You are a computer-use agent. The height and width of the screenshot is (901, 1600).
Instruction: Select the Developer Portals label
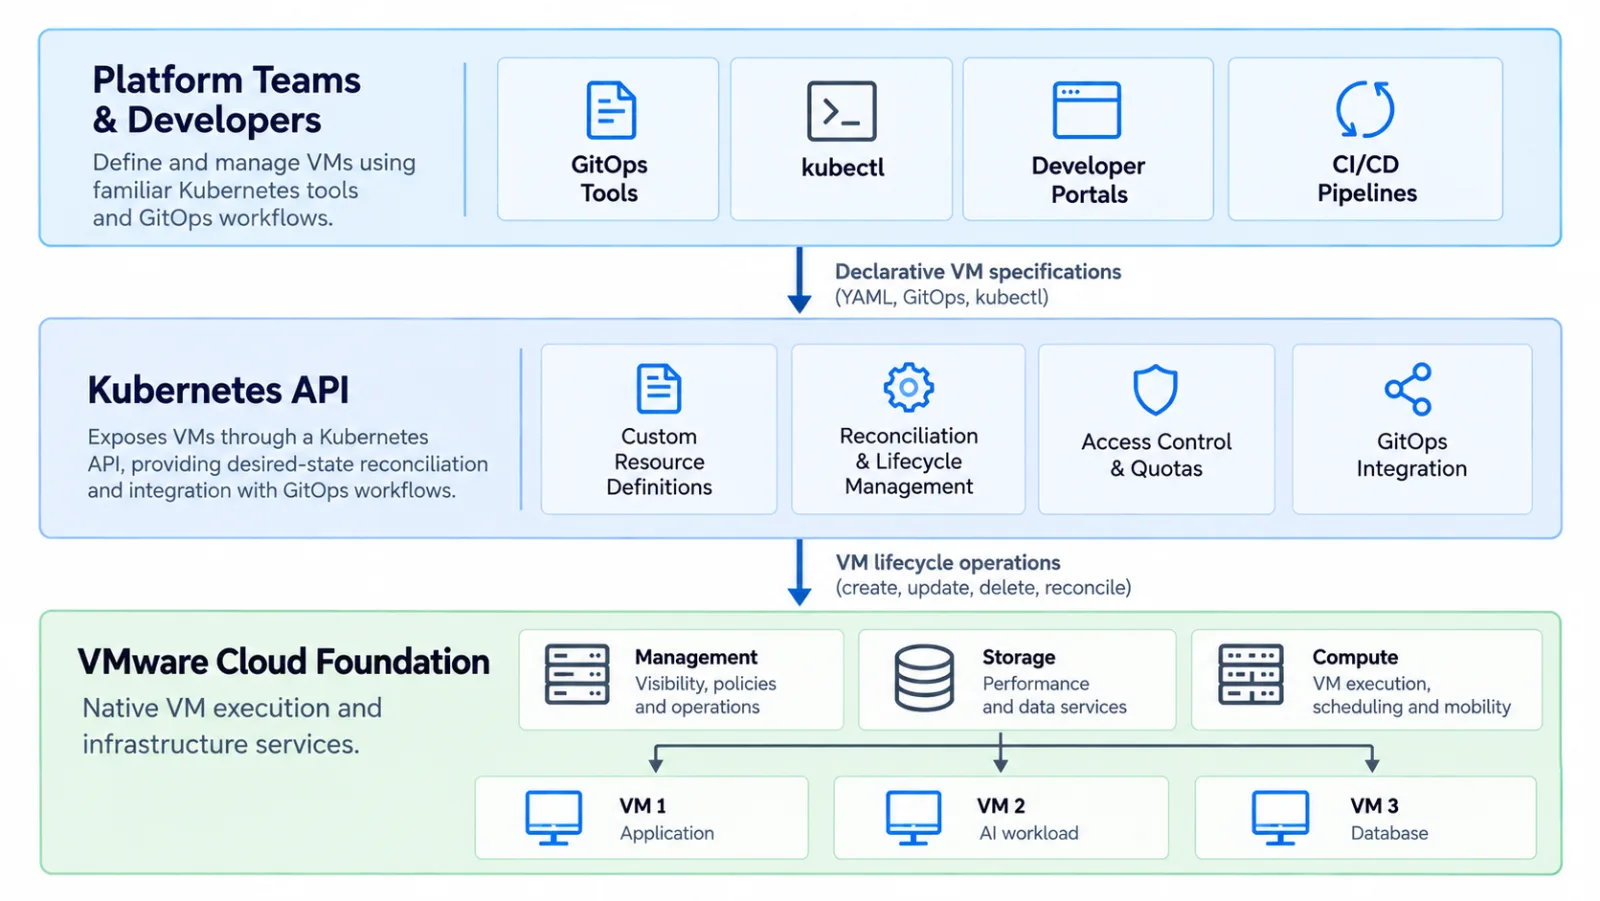pyautogui.click(x=1089, y=180)
